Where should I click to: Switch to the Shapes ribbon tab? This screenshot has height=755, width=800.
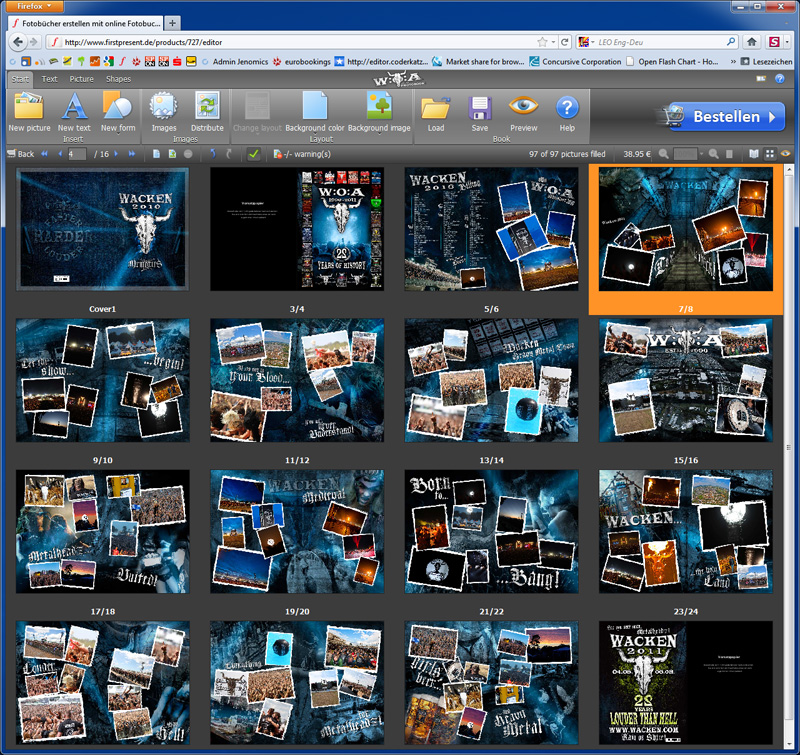point(118,79)
